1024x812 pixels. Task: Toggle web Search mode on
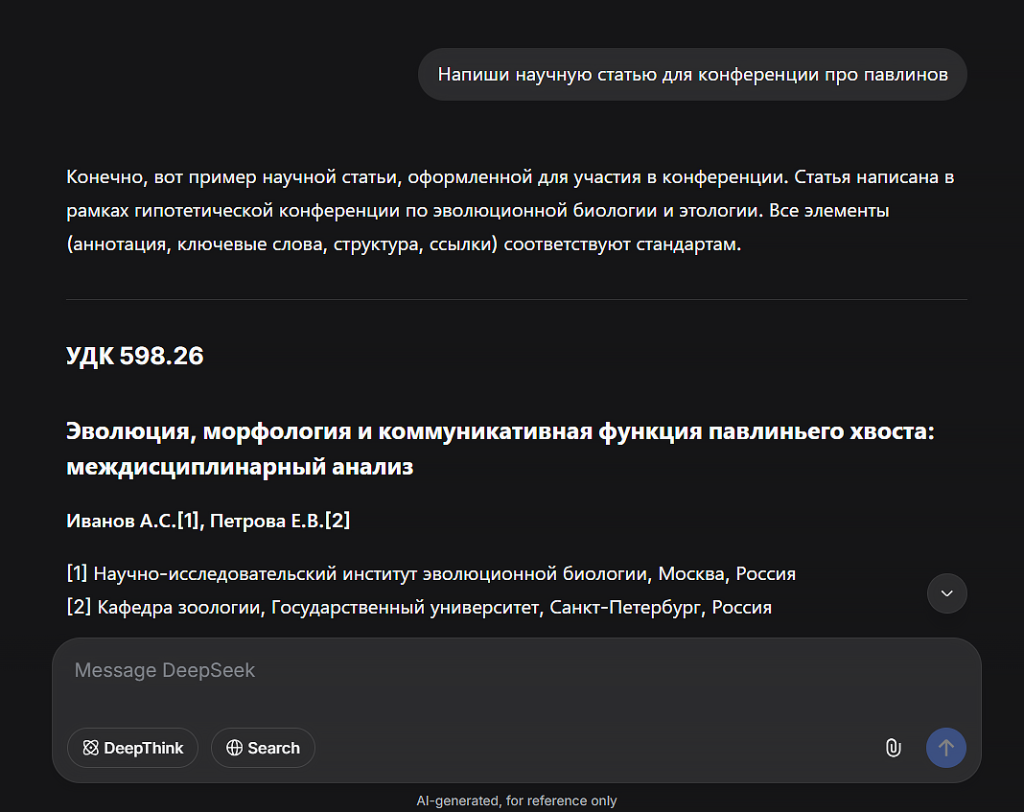pyautogui.click(x=262, y=747)
